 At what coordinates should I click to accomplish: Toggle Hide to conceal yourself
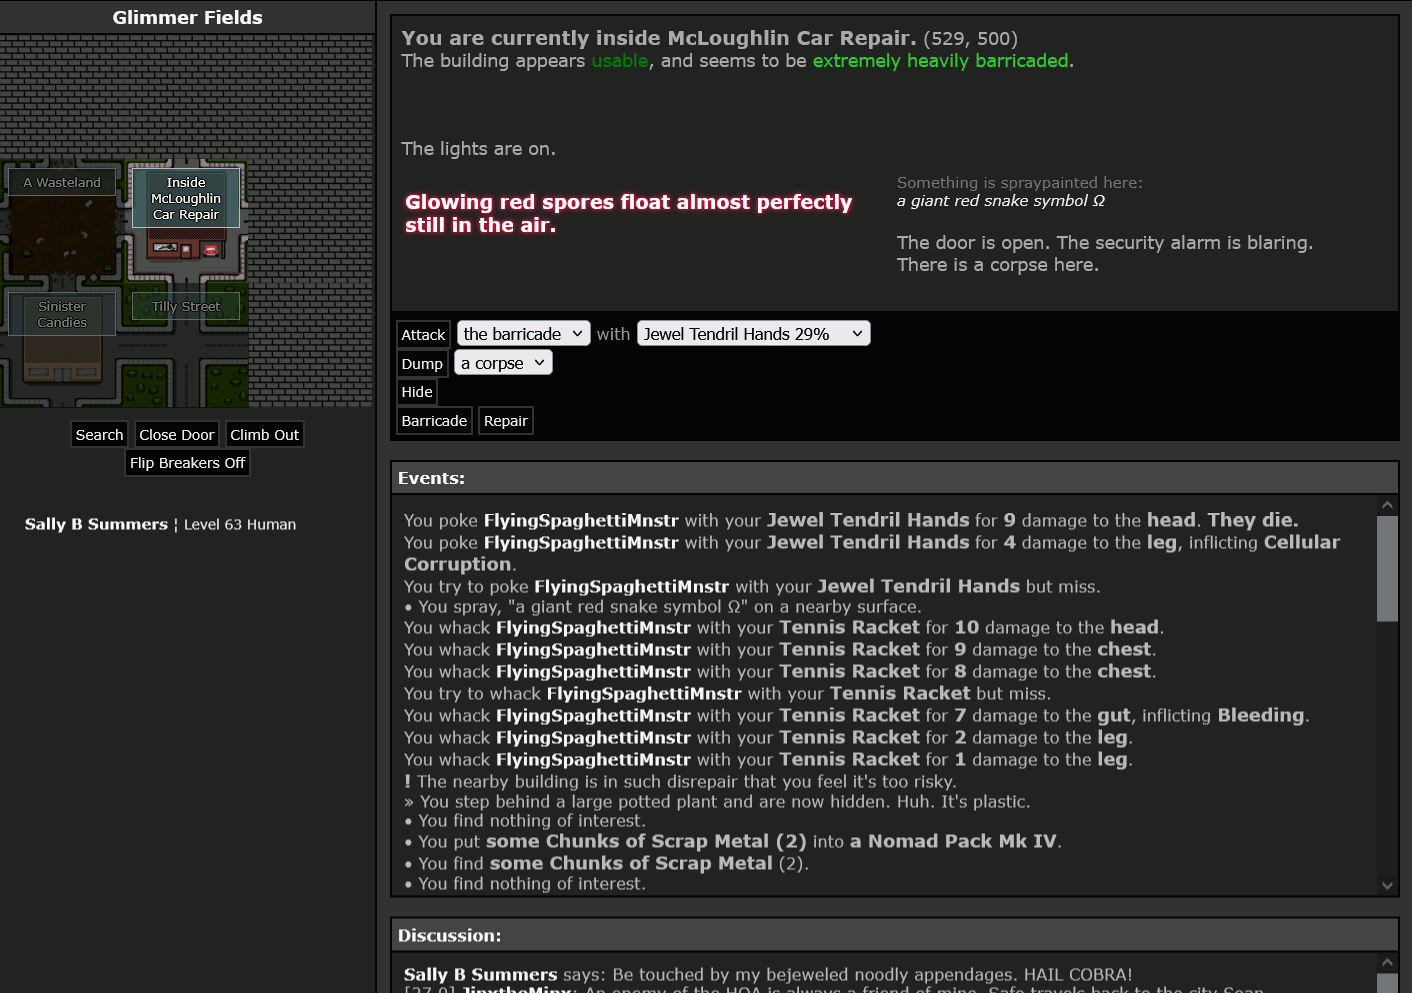pyautogui.click(x=417, y=392)
